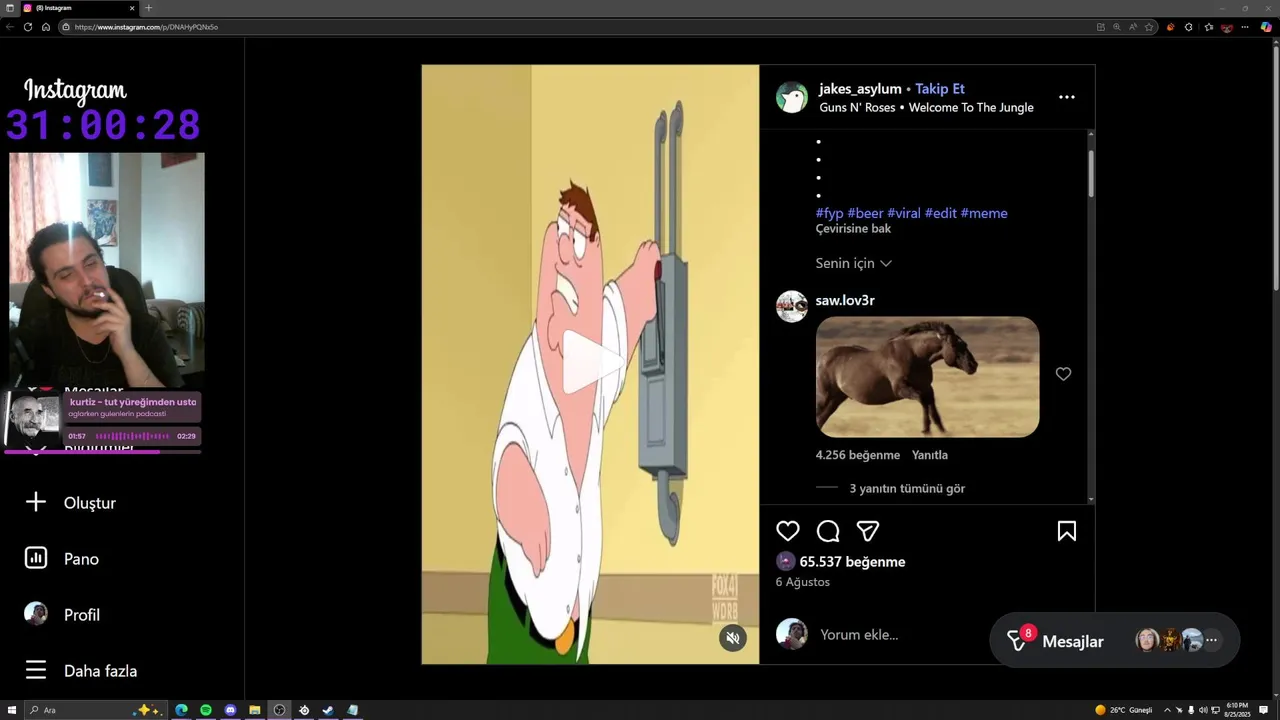Open browser zoom magnifier icon
The height and width of the screenshot is (720, 1280).
1117,27
